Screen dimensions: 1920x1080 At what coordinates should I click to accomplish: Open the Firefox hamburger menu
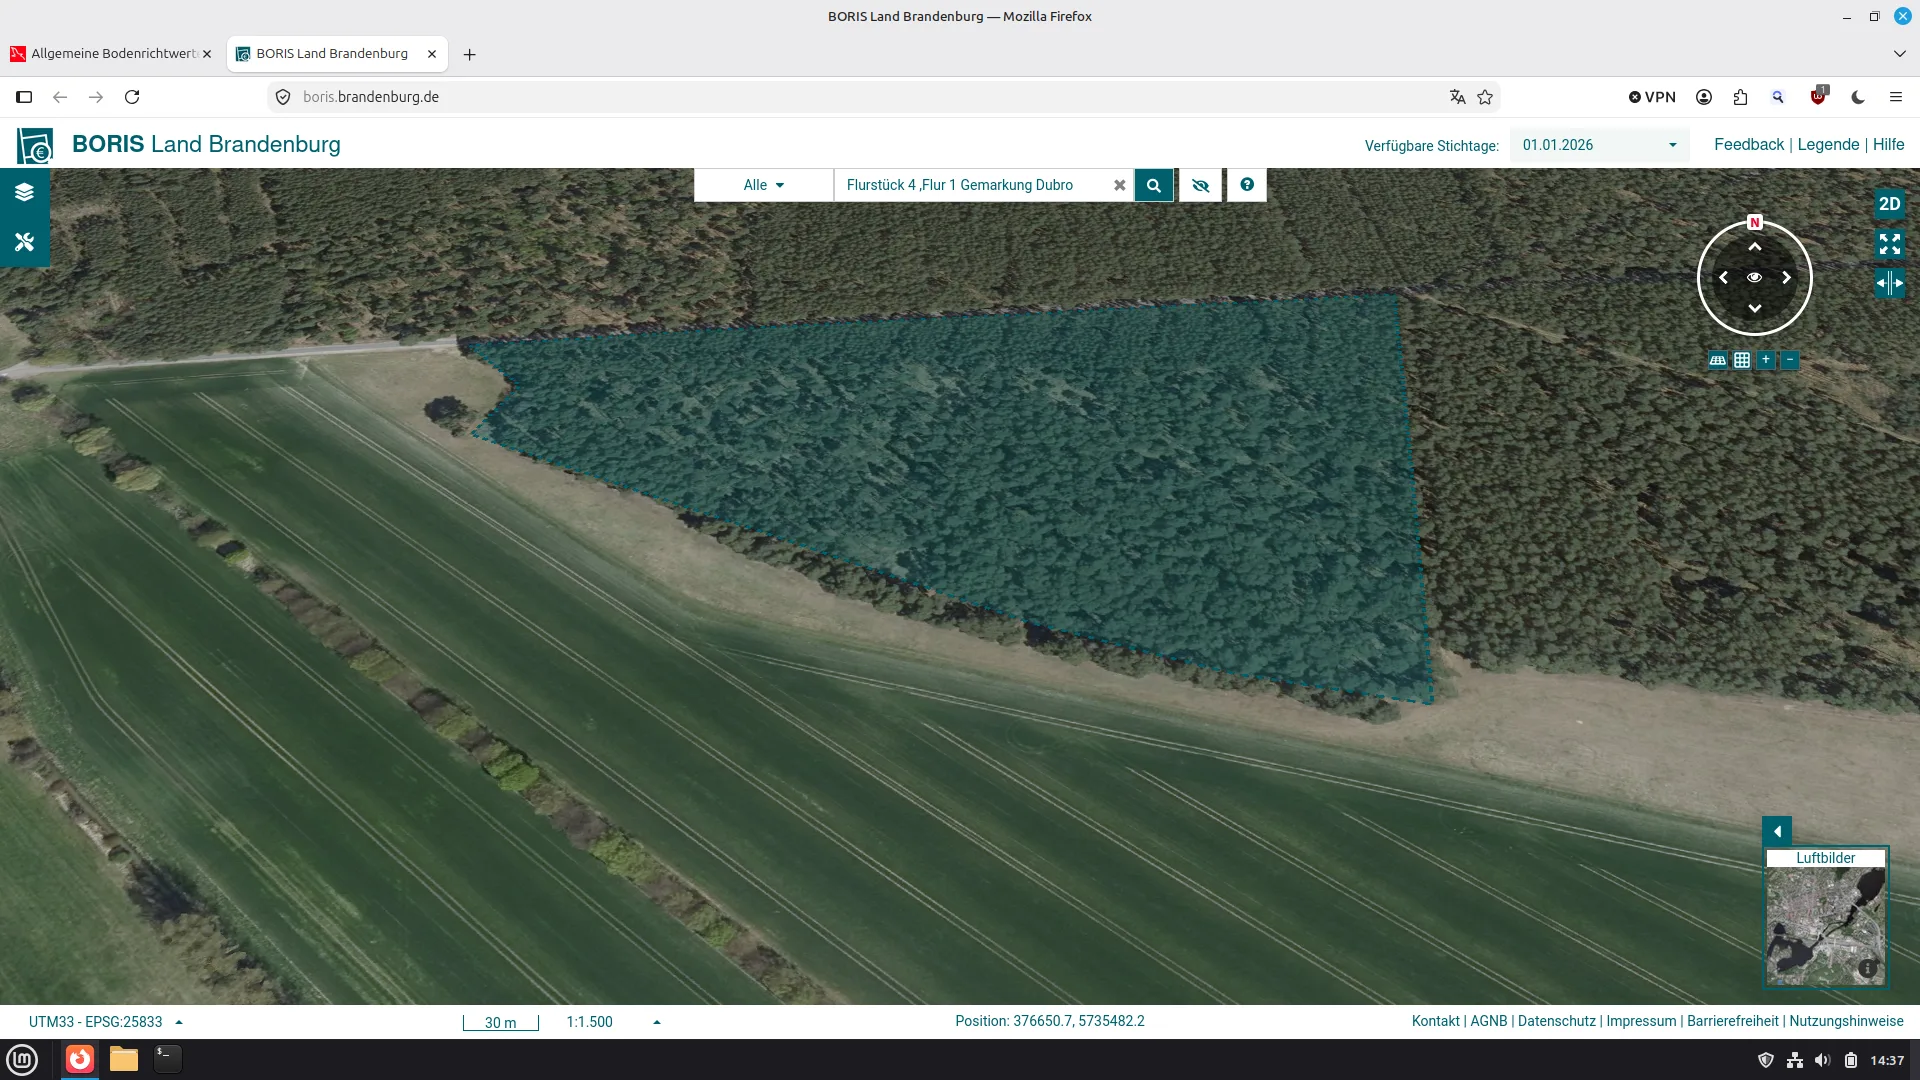coord(1896,97)
